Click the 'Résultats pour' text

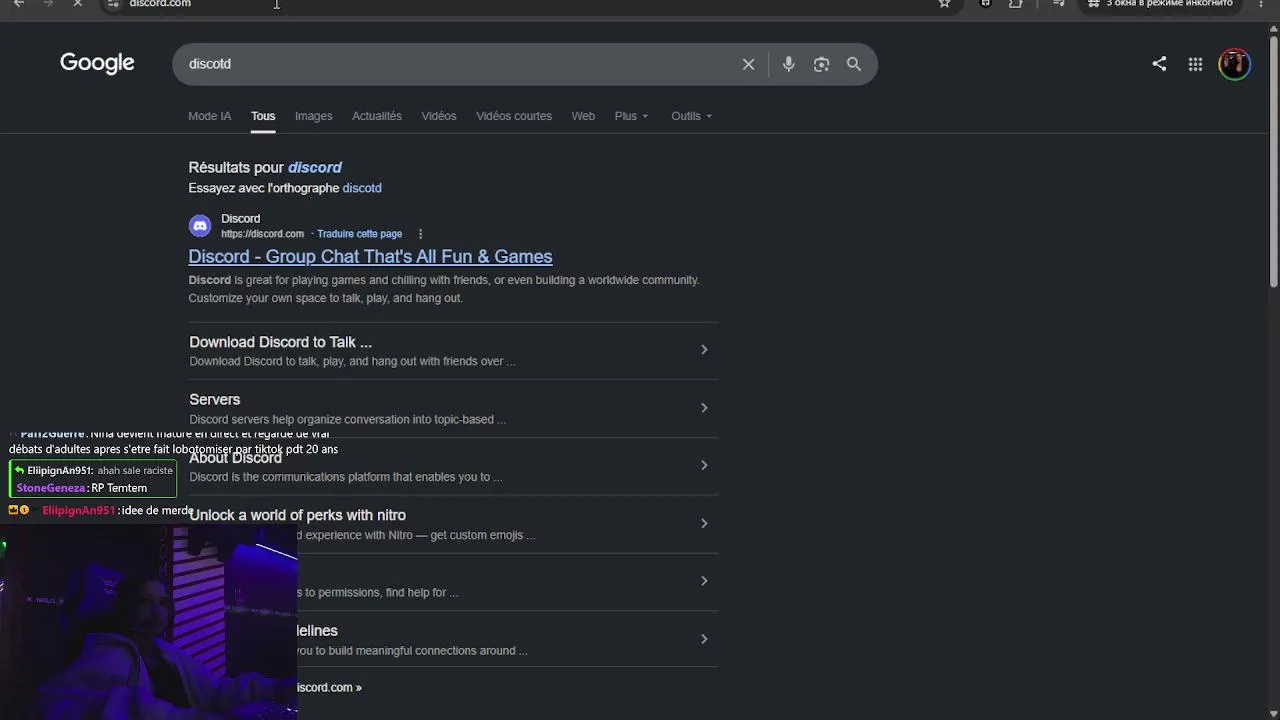[236, 168]
